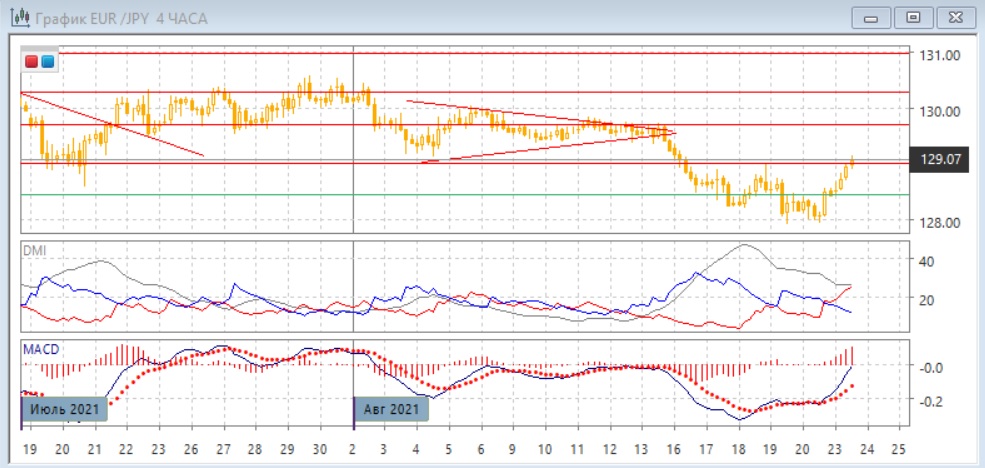Click date 25 on the time axis
Screen dimensions: 985x468
tap(897, 448)
